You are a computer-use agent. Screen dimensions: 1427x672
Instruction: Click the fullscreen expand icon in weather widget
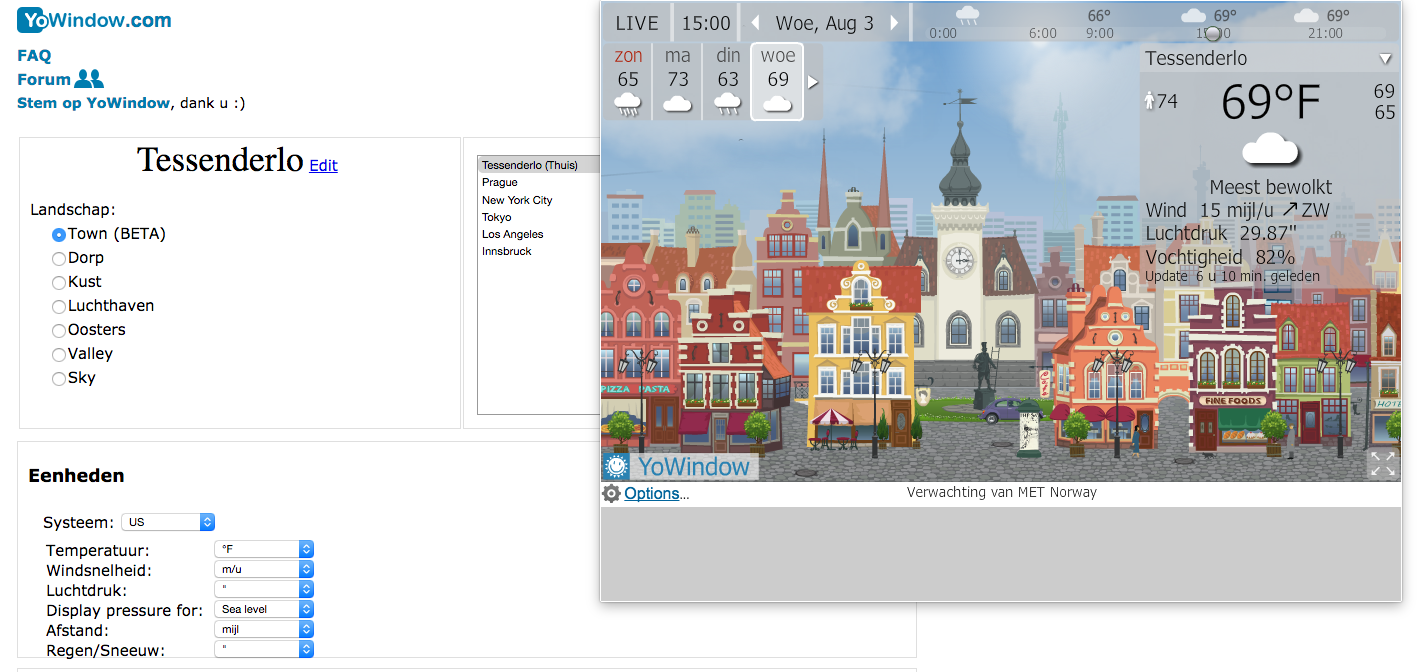(1382, 464)
